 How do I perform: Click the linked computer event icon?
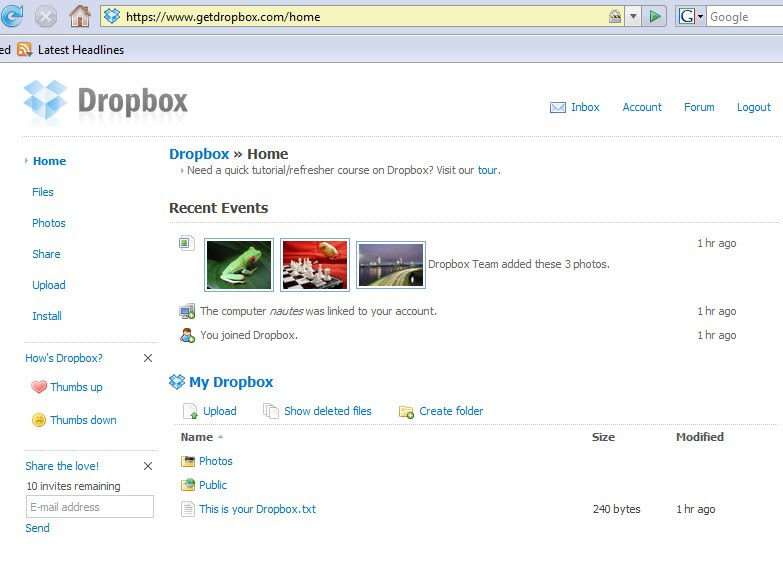click(187, 311)
